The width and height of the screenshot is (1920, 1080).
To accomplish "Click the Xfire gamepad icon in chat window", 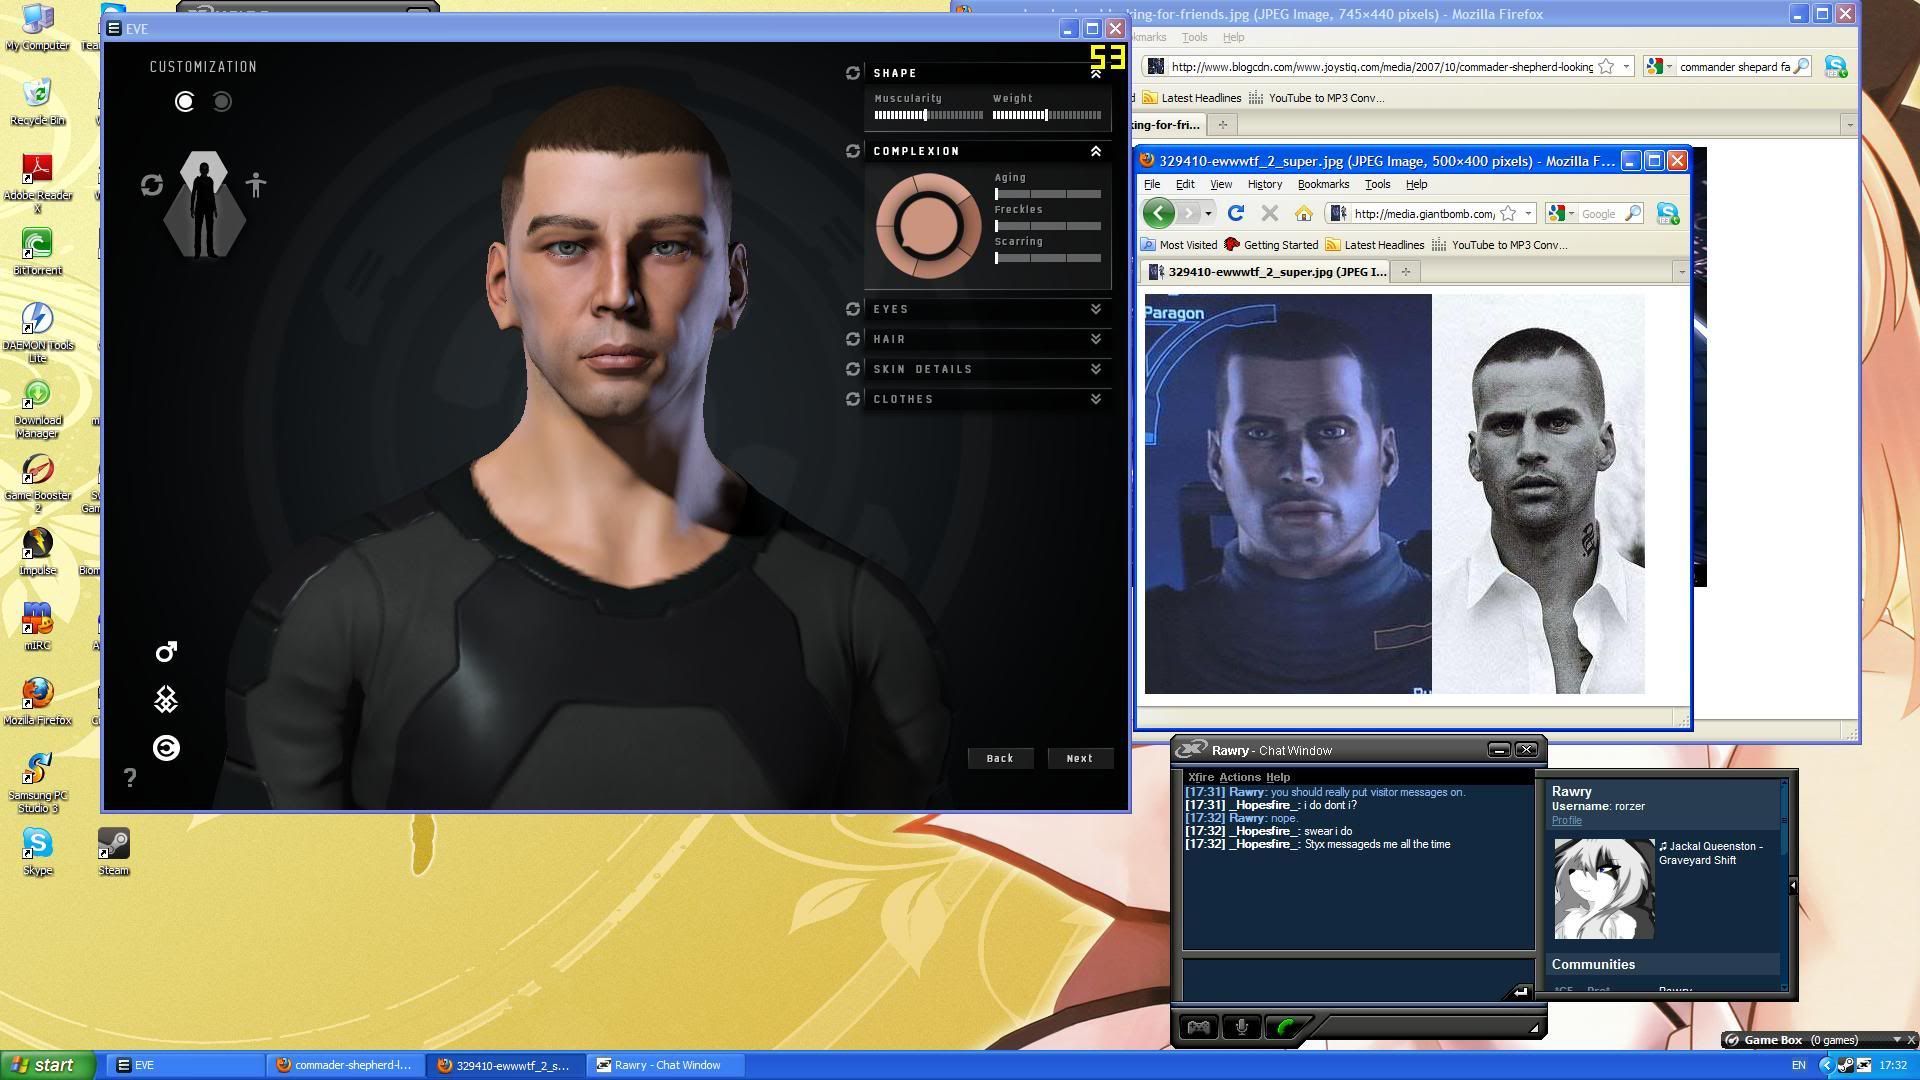I will click(x=1196, y=1025).
